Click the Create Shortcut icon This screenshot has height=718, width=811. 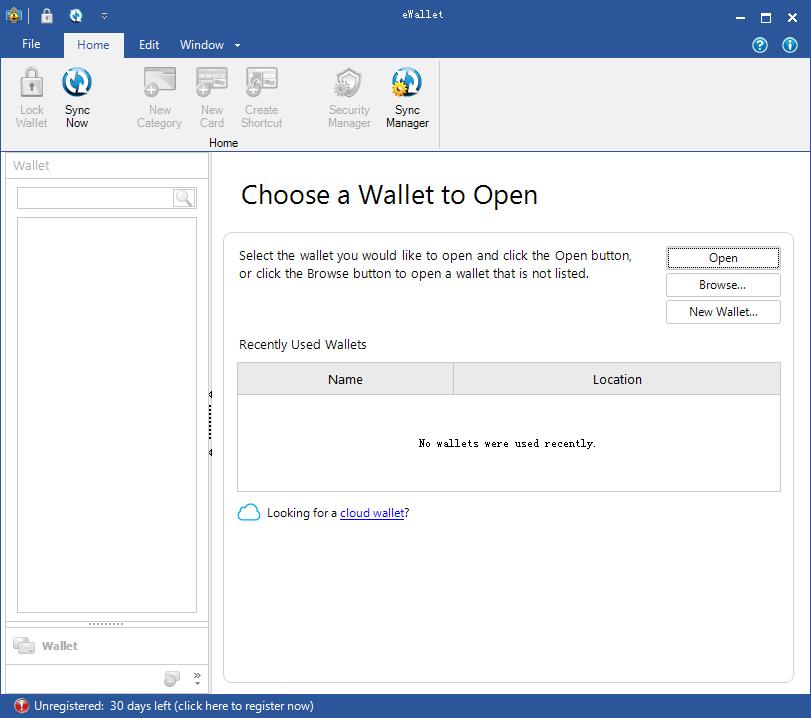click(x=261, y=97)
